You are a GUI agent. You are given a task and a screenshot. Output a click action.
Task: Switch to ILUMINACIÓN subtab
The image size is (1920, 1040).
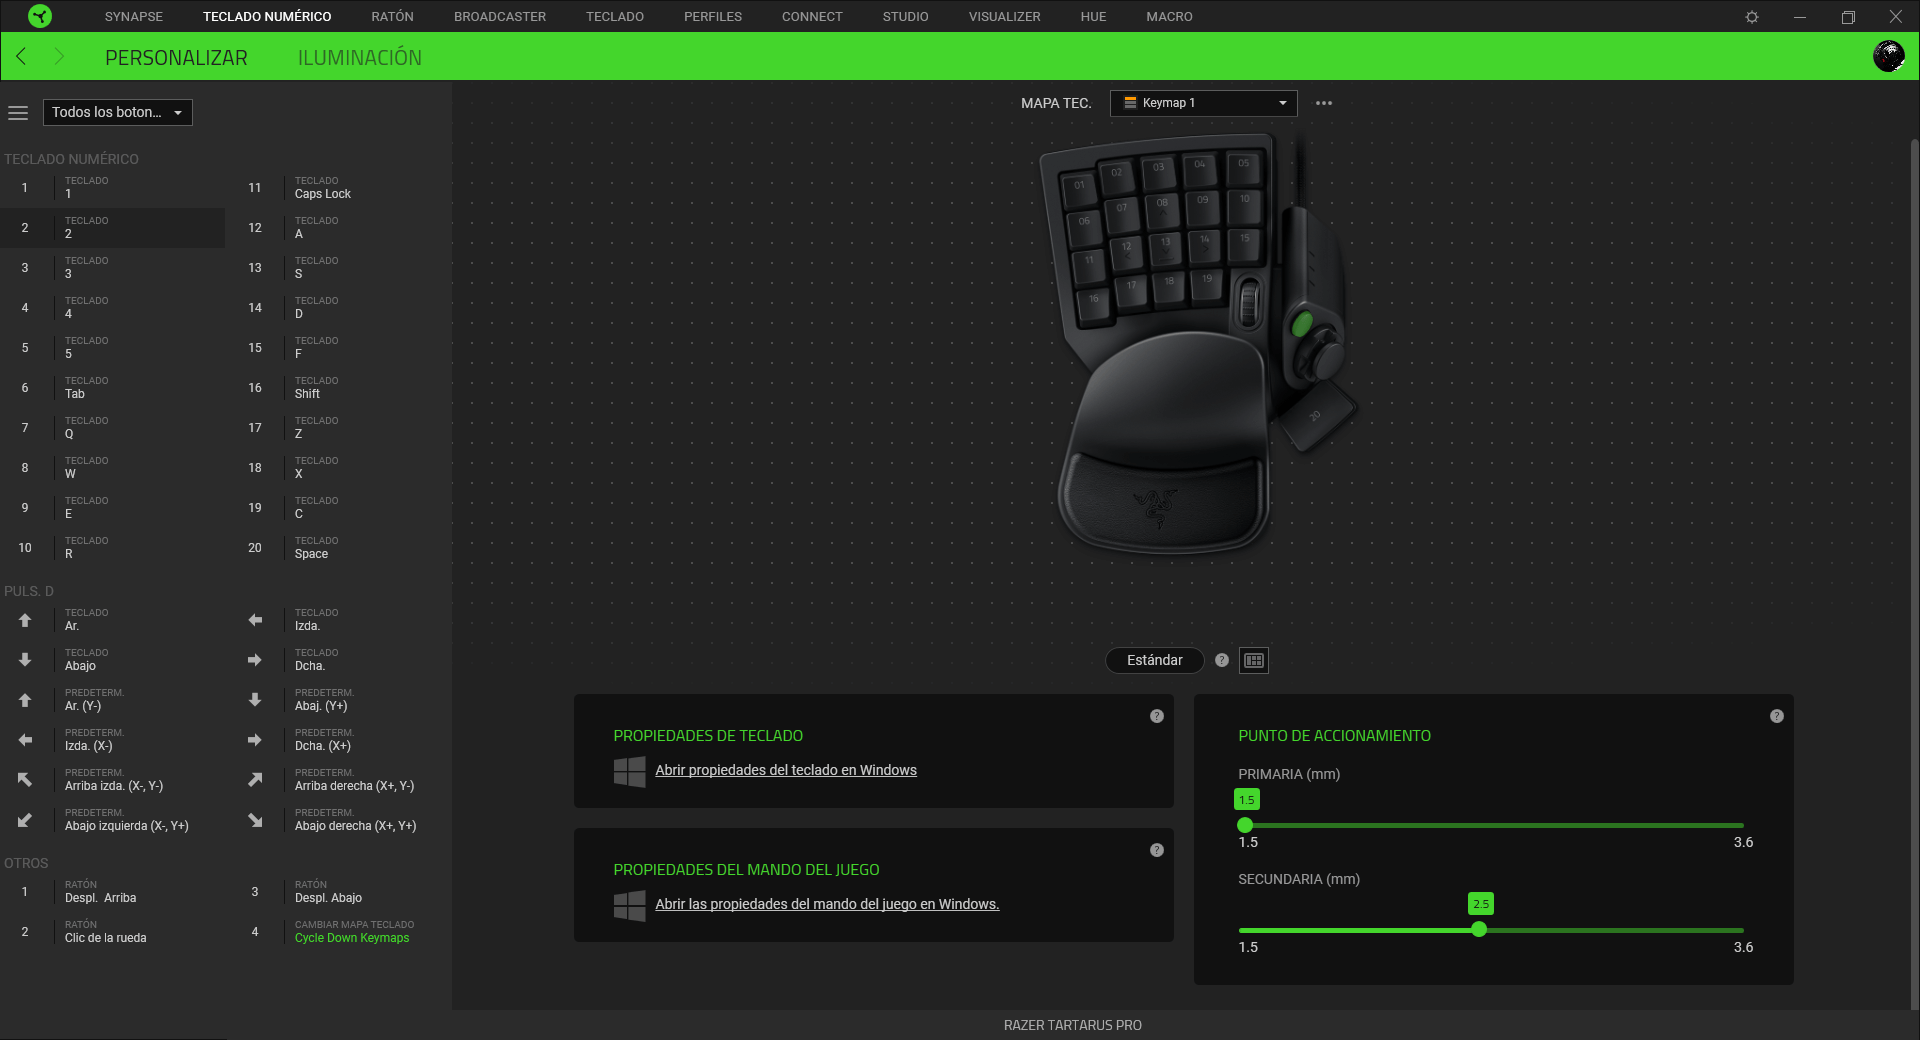[359, 58]
